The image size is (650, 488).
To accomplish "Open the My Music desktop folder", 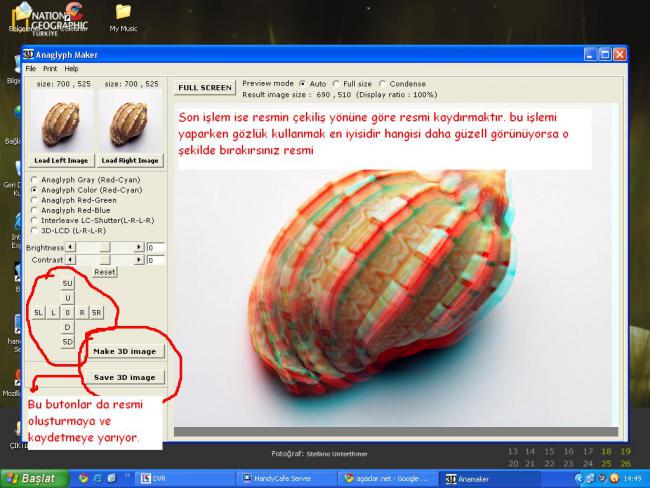I will tap(123, 17).
